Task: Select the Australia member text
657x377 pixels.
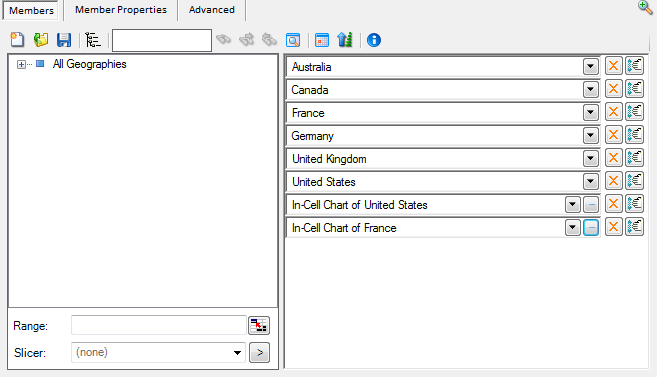Action: click(x=311, y=67)
